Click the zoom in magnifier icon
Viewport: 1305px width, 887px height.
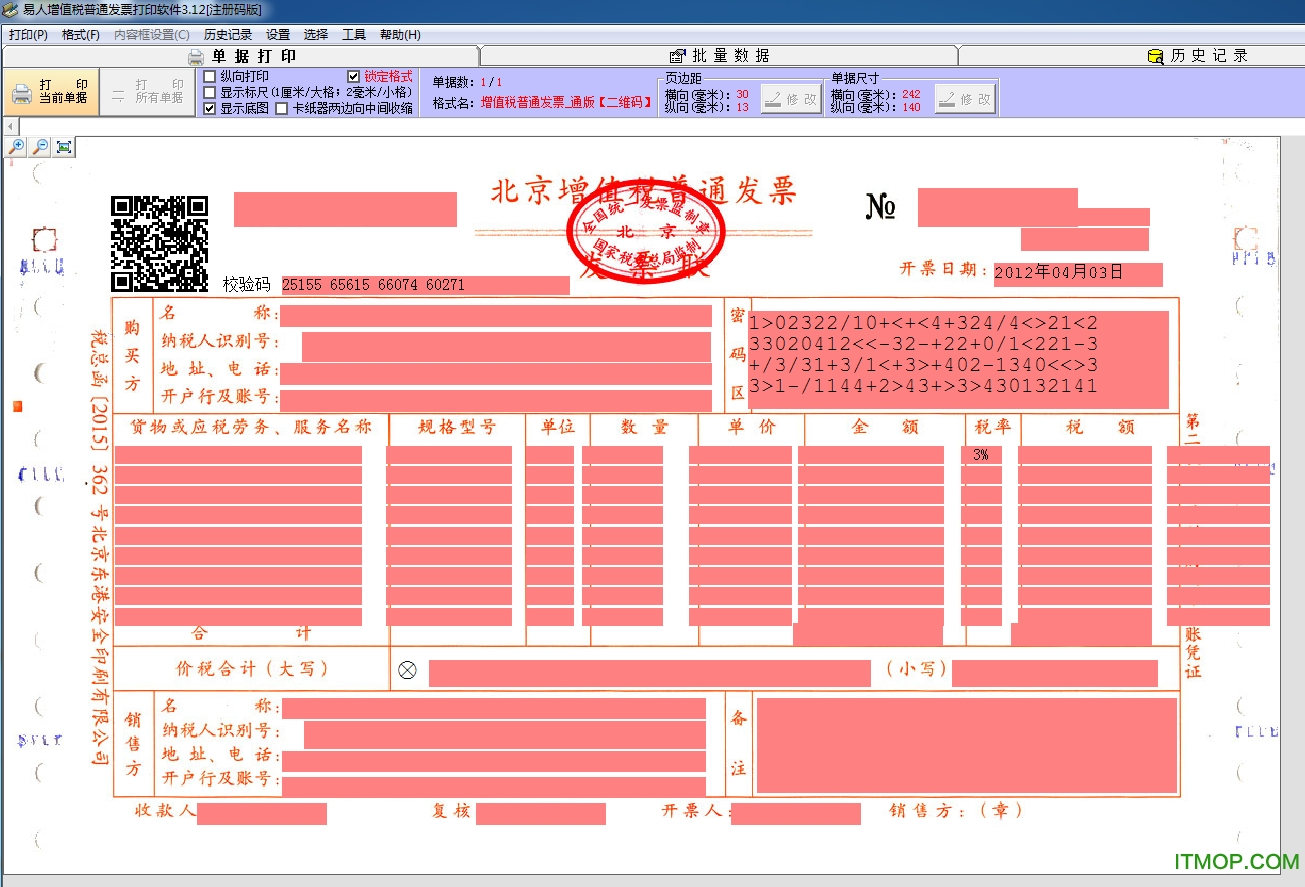tap(16, 147)
